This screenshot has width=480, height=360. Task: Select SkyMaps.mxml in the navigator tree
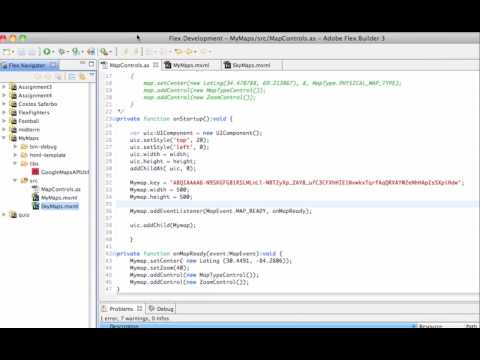click(x=55, y=206)
